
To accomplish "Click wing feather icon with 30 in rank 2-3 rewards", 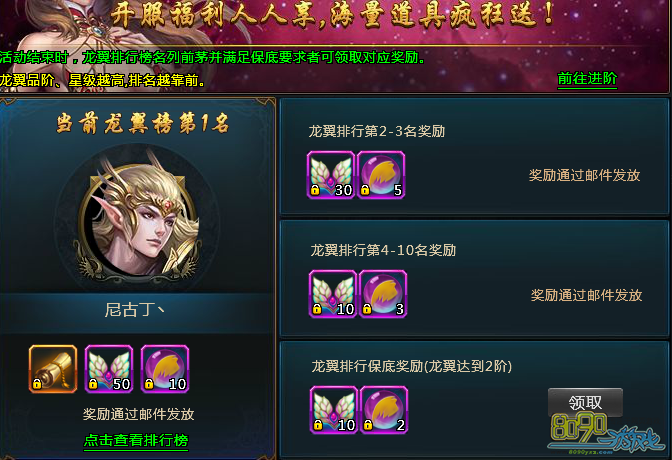I will pyautogui.click(x=331, y=175).
